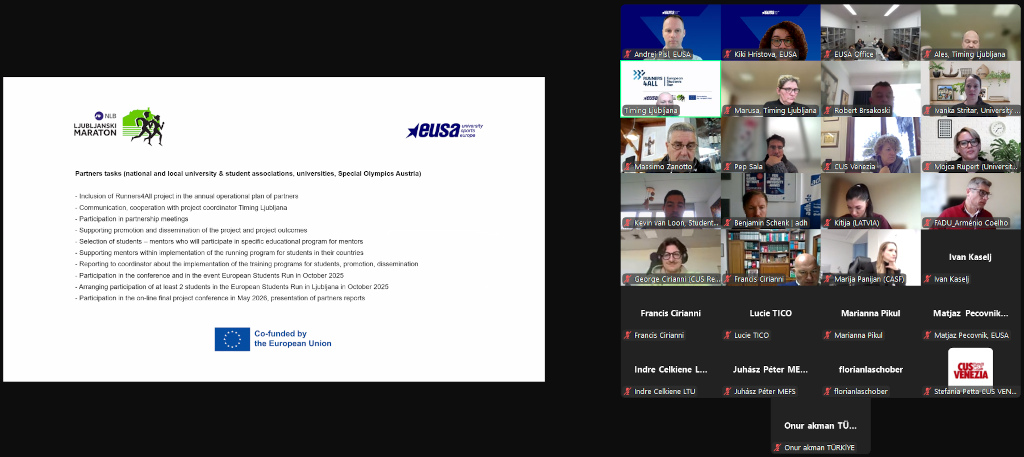Select Pep Sala's video tile

(771, 145)
